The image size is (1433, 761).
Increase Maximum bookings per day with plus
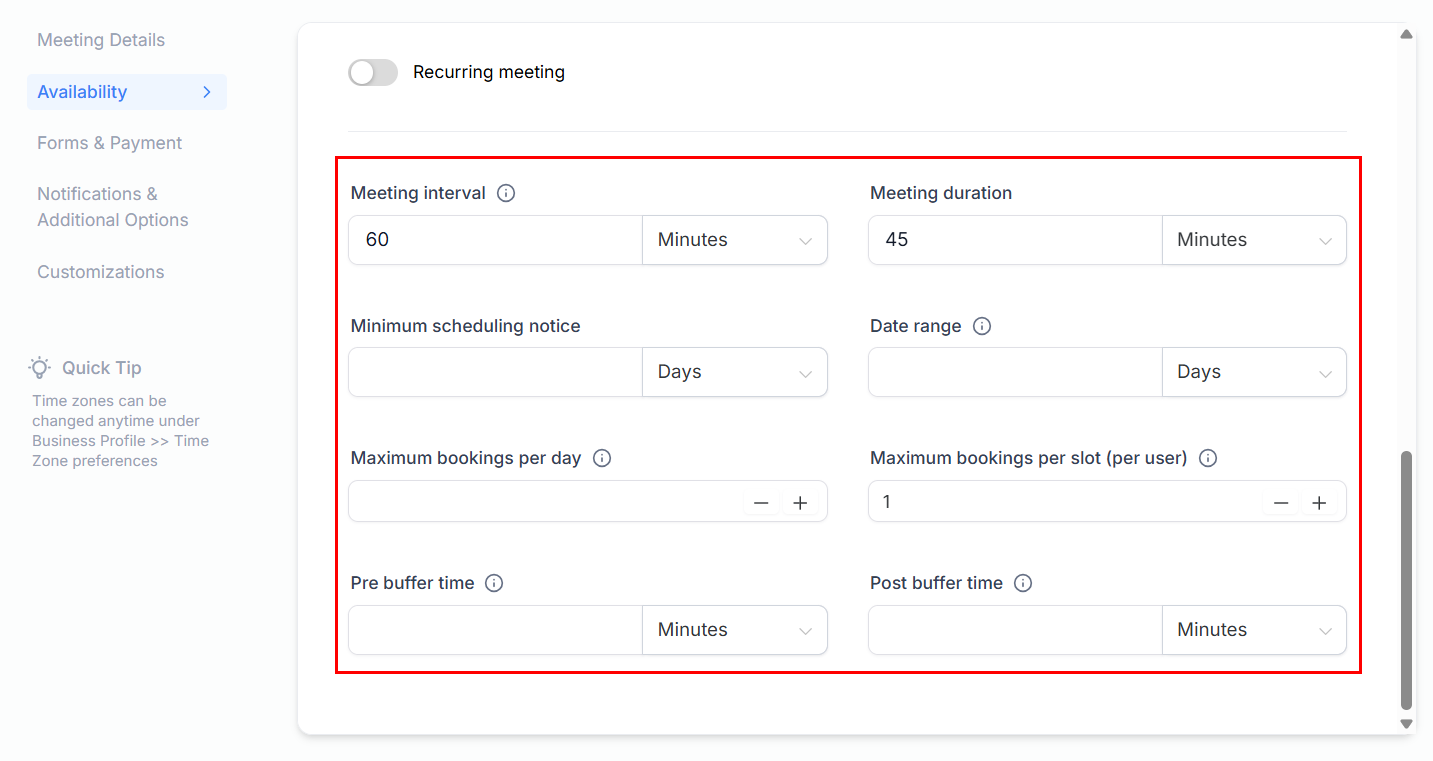click(800, 503)
